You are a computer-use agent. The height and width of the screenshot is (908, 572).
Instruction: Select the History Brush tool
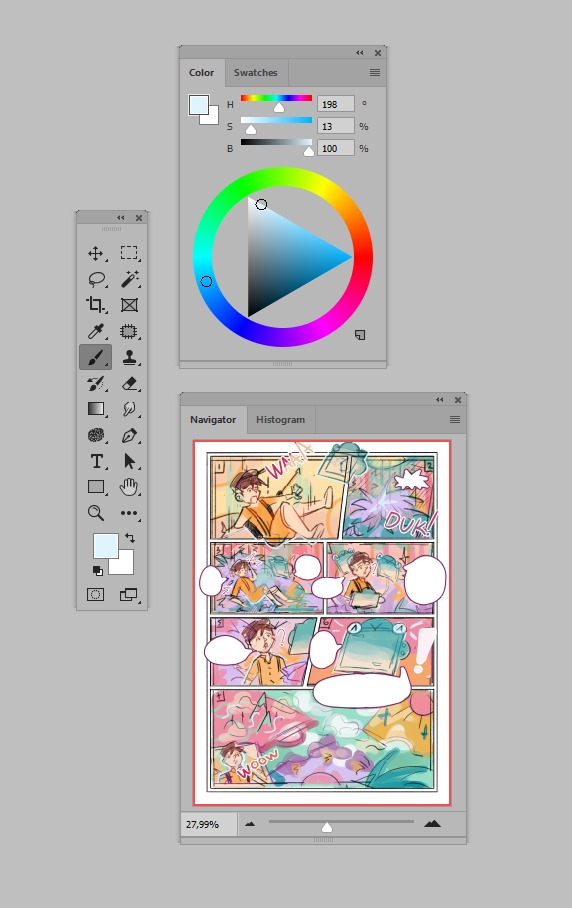(x=96, y=383)
